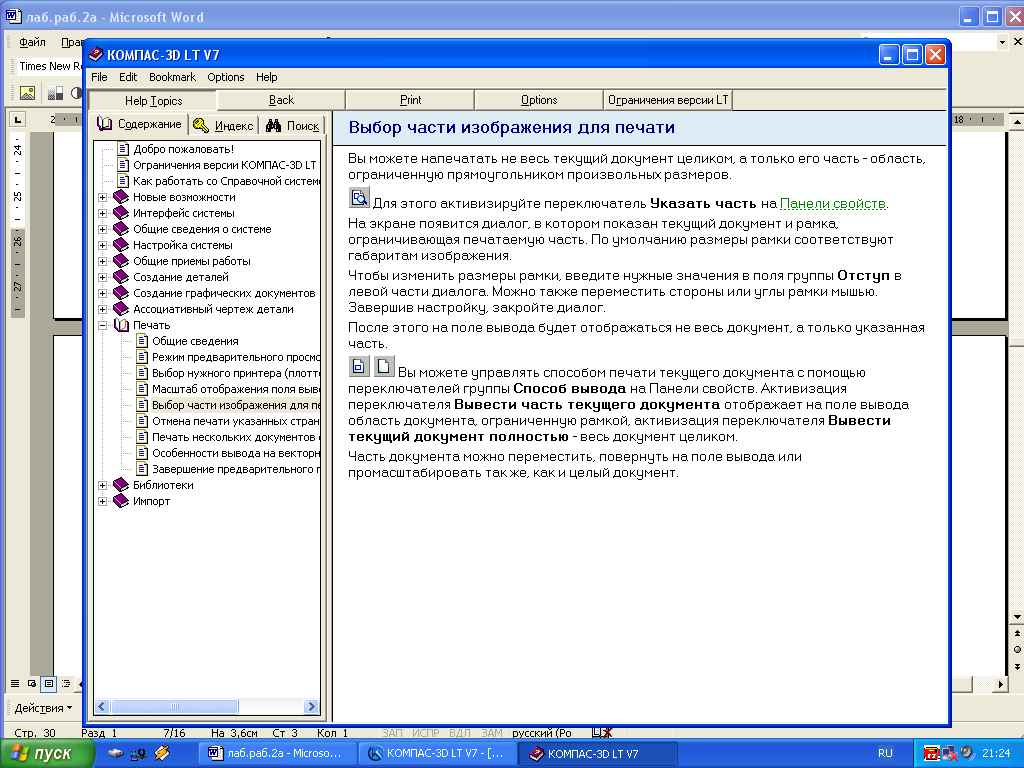Click the Specify part icon in help text

point(359,197)
